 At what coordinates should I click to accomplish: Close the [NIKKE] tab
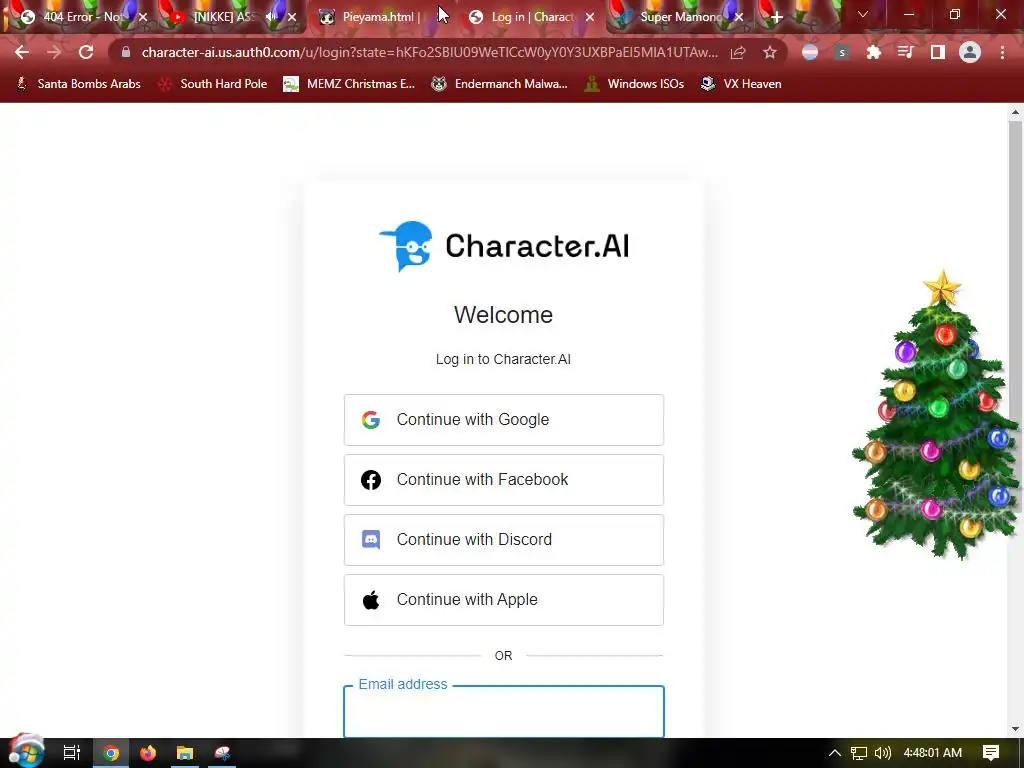(292, 17)
